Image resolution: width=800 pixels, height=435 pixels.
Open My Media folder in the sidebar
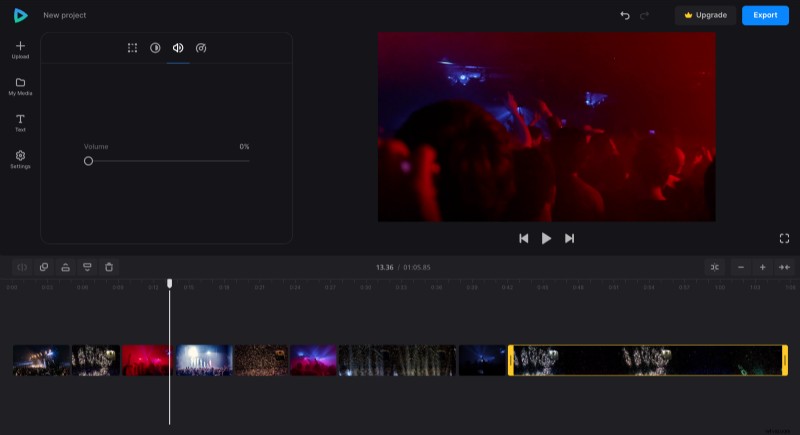point(20,87)
